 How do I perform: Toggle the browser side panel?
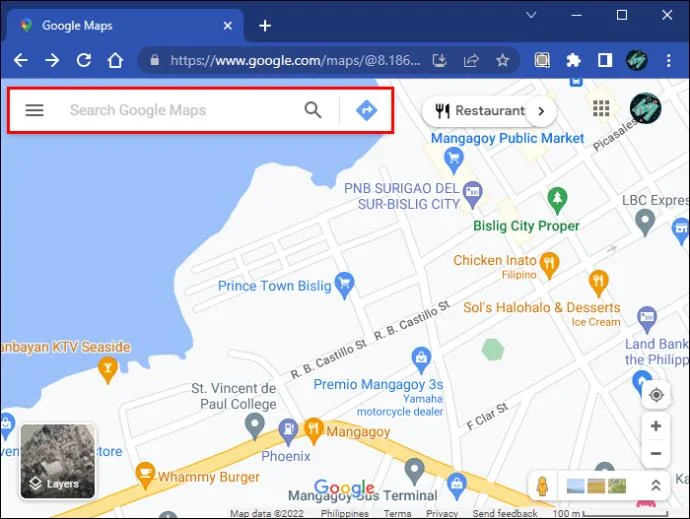[x=605, y=60]
